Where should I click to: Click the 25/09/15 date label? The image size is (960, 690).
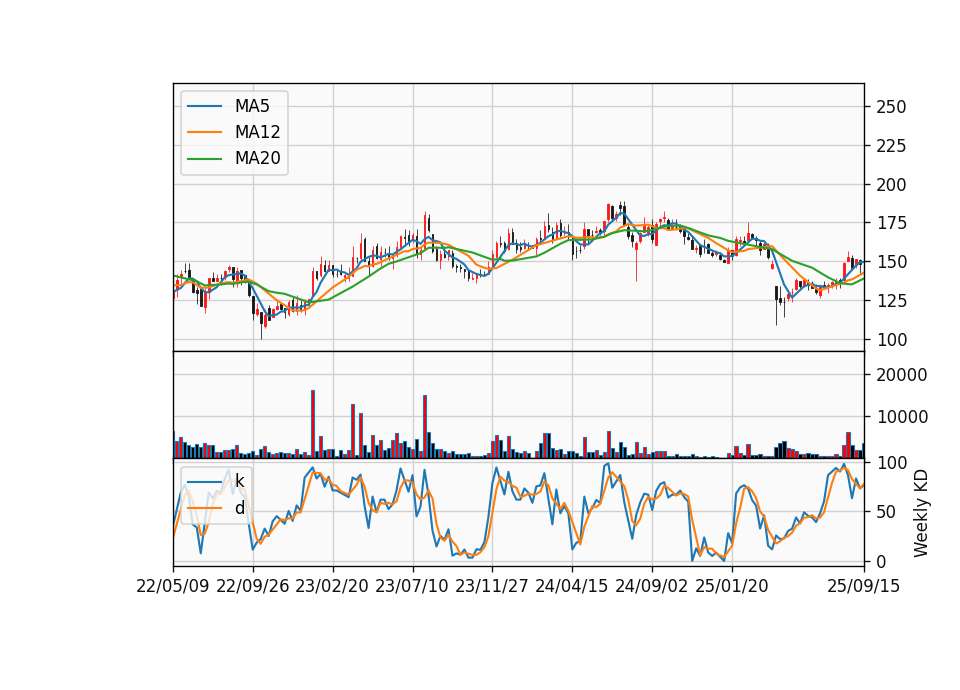[x=864, y=586]
